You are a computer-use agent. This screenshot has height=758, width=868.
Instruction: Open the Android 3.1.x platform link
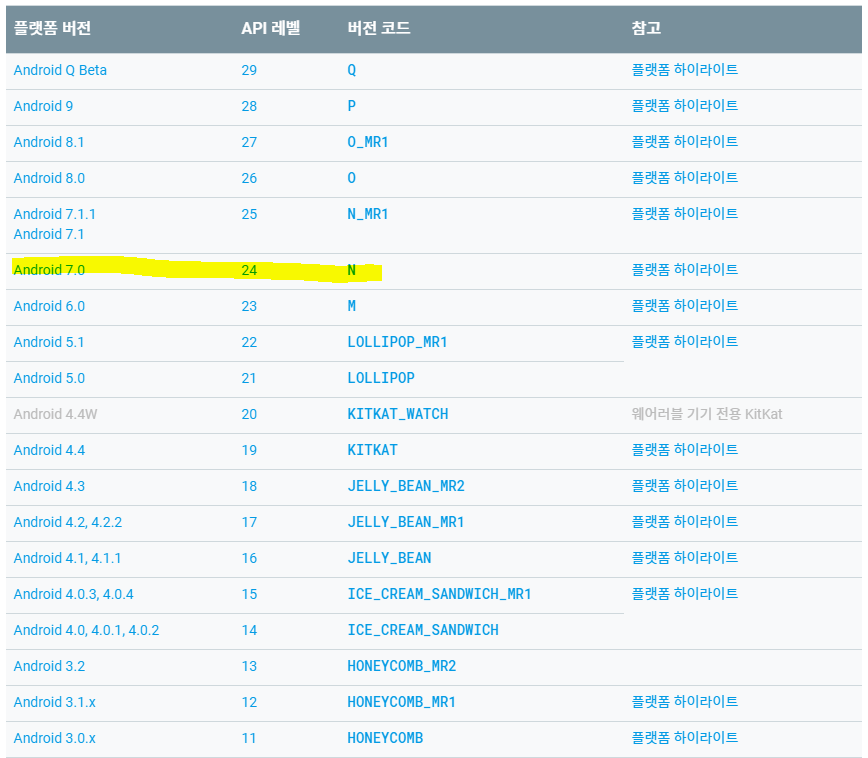pyautogui.click(x=54, y=702)
